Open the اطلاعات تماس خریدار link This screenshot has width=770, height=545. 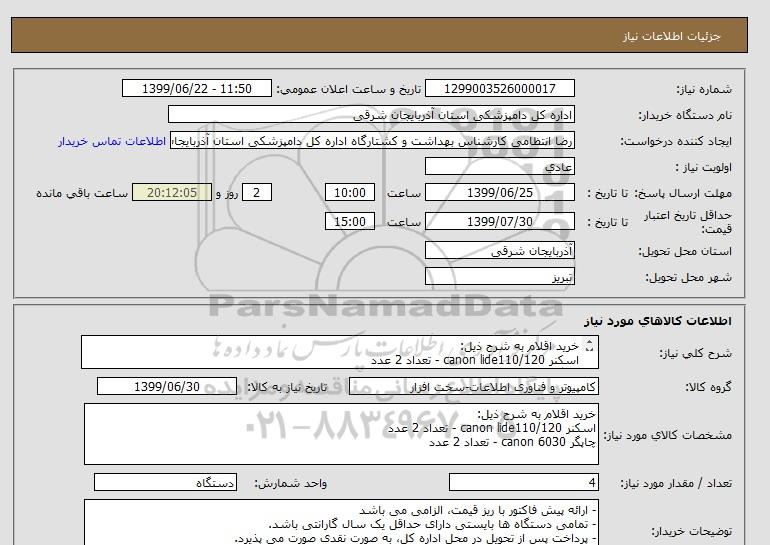(x=112, y=141)
